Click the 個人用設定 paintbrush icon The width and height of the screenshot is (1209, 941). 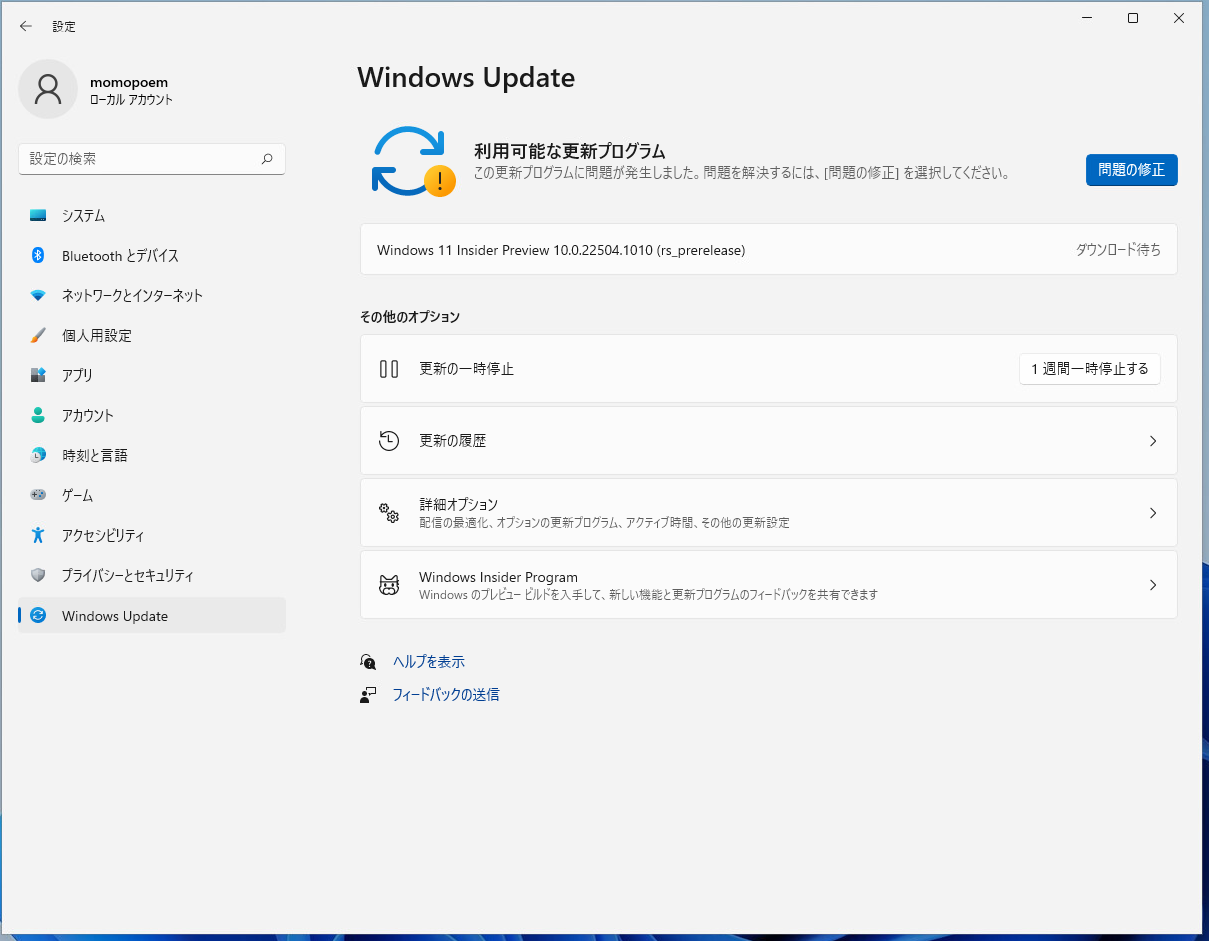[x=38, y=335]
